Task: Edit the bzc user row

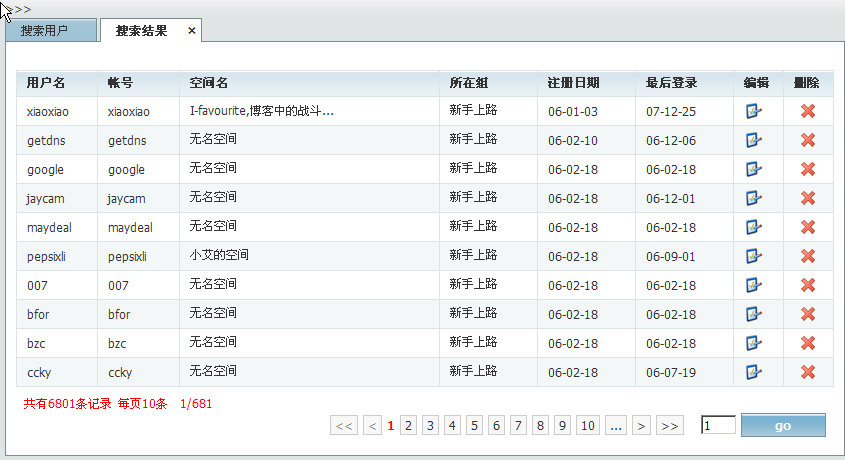Action: point(753,344)
